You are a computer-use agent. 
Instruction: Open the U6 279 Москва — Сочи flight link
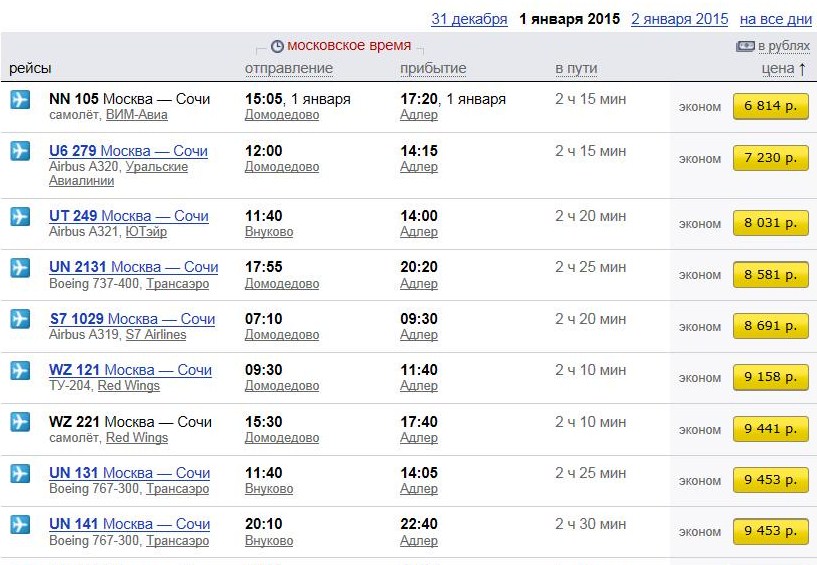coord(128,151)
